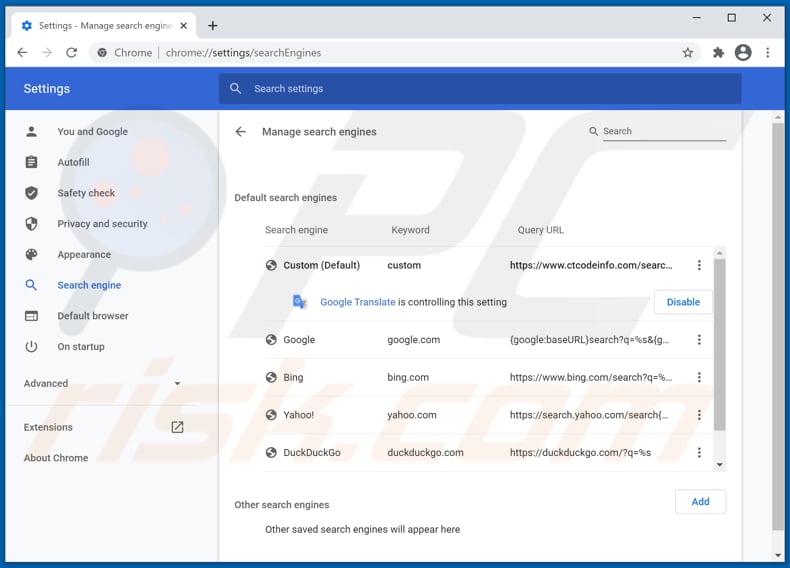Select the Settings - Manage search engines tab
Screen dimensions: 790x568
point(103,26)
